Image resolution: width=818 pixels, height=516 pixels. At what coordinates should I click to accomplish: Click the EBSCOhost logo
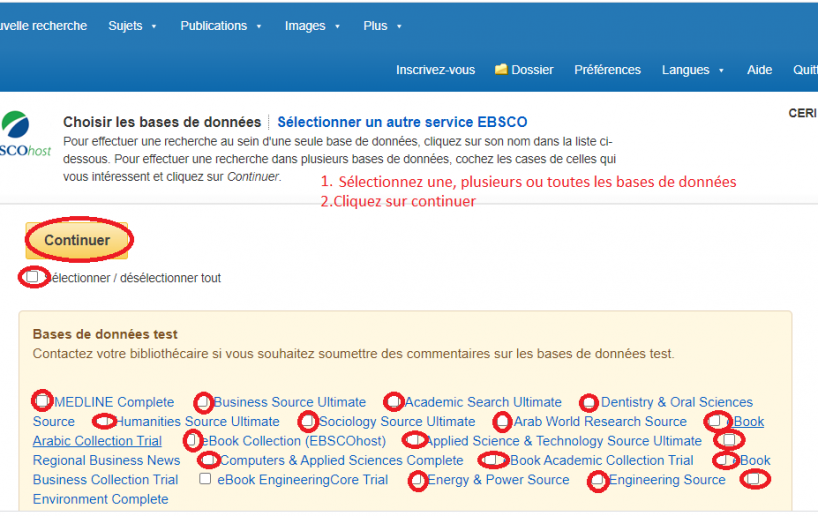coord(22,137)
